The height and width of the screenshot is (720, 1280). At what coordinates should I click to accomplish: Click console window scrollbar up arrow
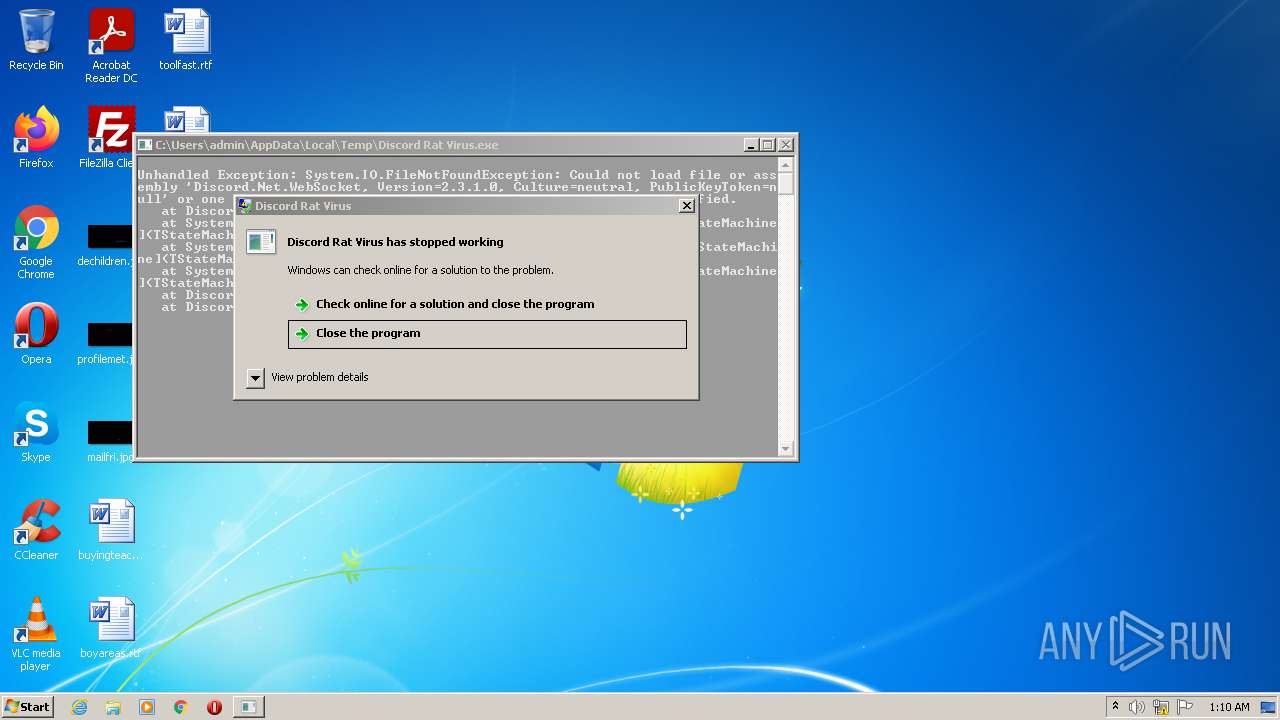[785, 163]
